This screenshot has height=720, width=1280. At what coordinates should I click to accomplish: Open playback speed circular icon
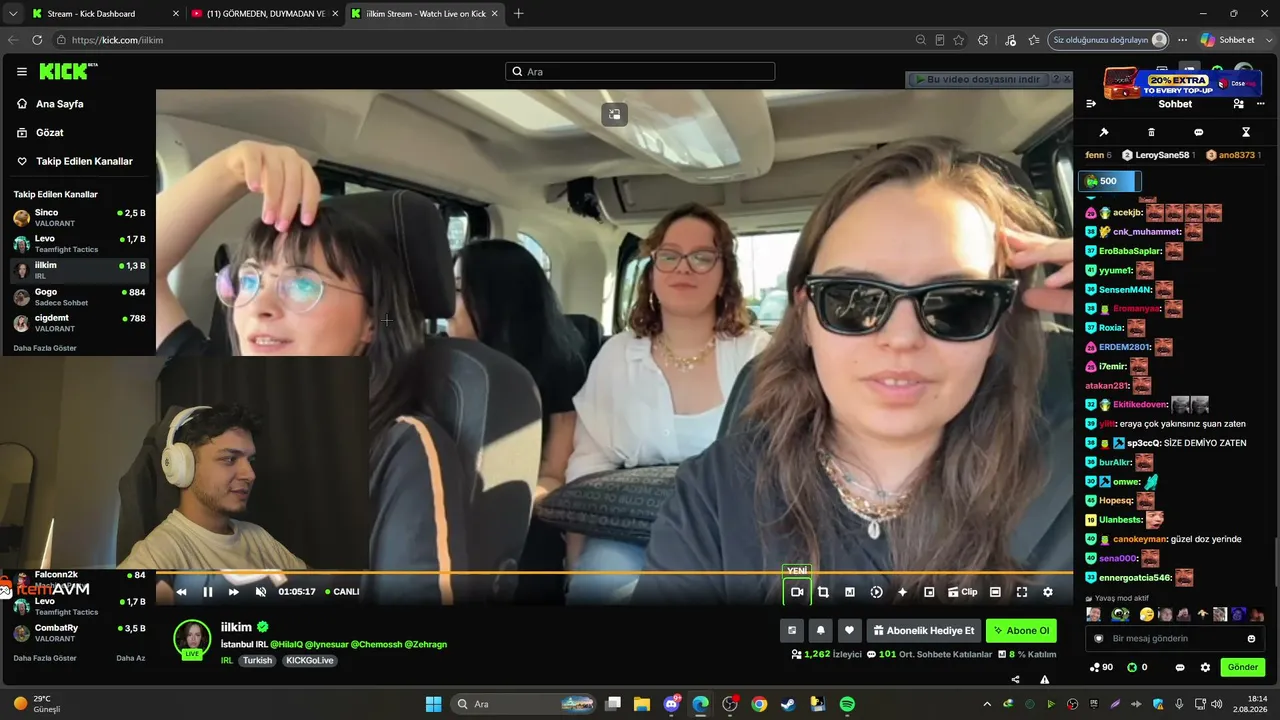[876, 592]
